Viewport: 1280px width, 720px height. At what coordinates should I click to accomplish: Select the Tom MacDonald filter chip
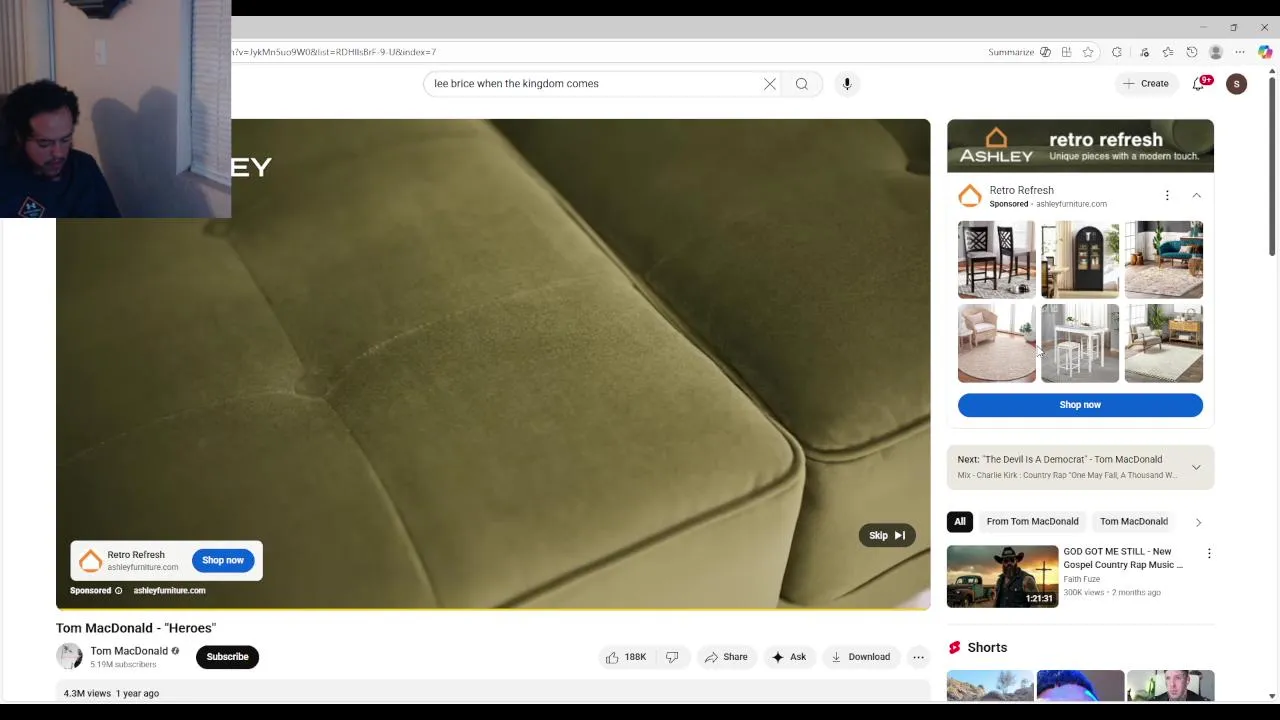tap(1134, 521)
